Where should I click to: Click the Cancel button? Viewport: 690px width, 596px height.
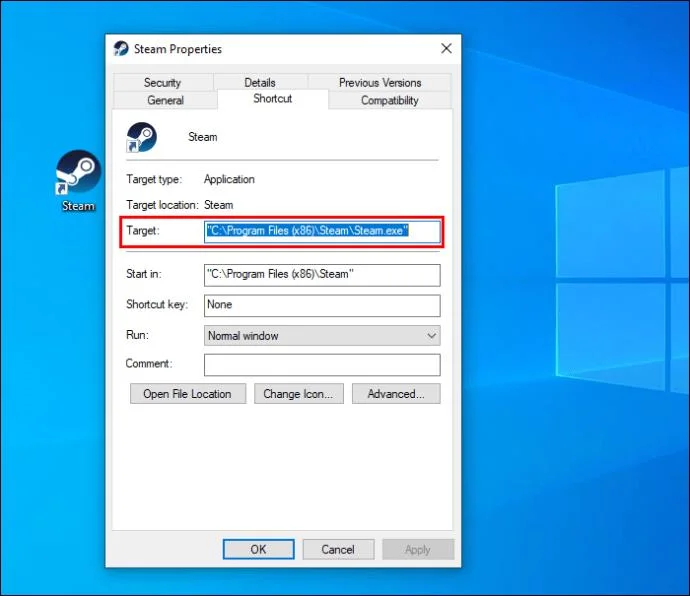coord(338,549)
